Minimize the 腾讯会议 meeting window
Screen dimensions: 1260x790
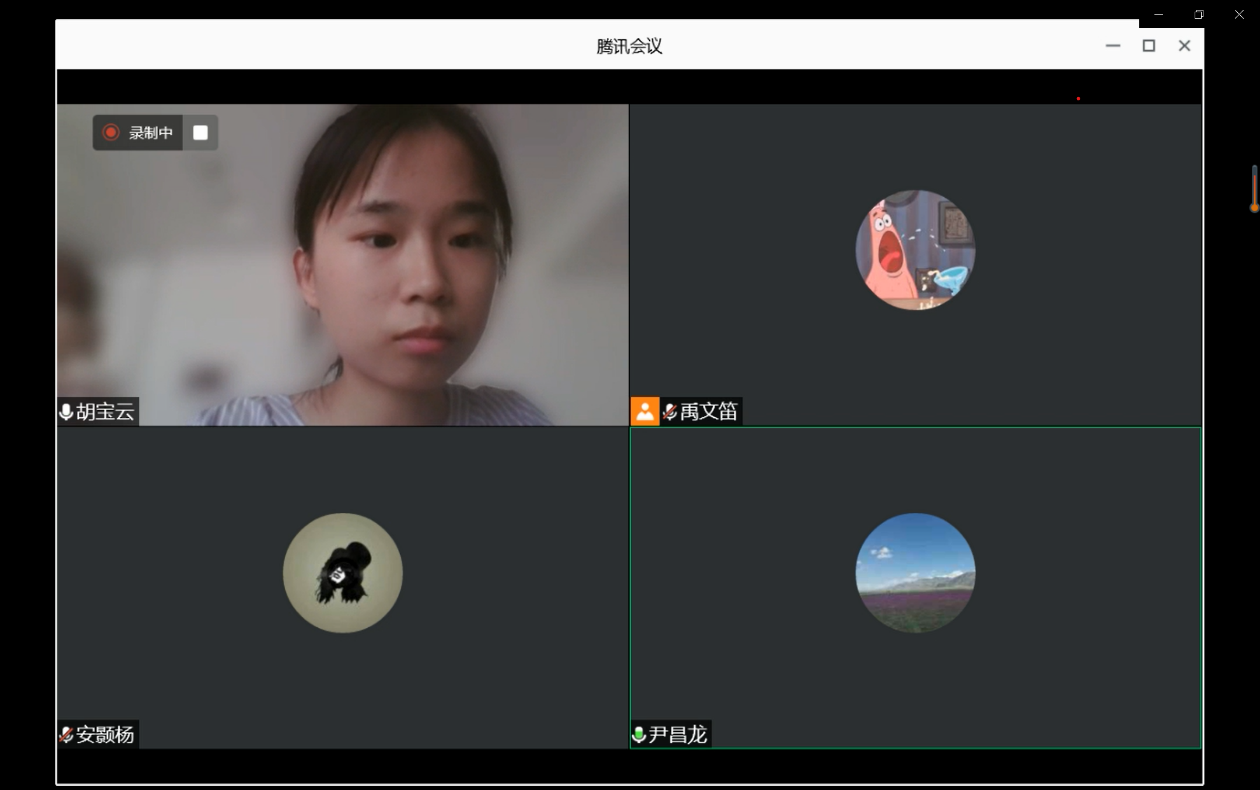(x=1113, y=46)
